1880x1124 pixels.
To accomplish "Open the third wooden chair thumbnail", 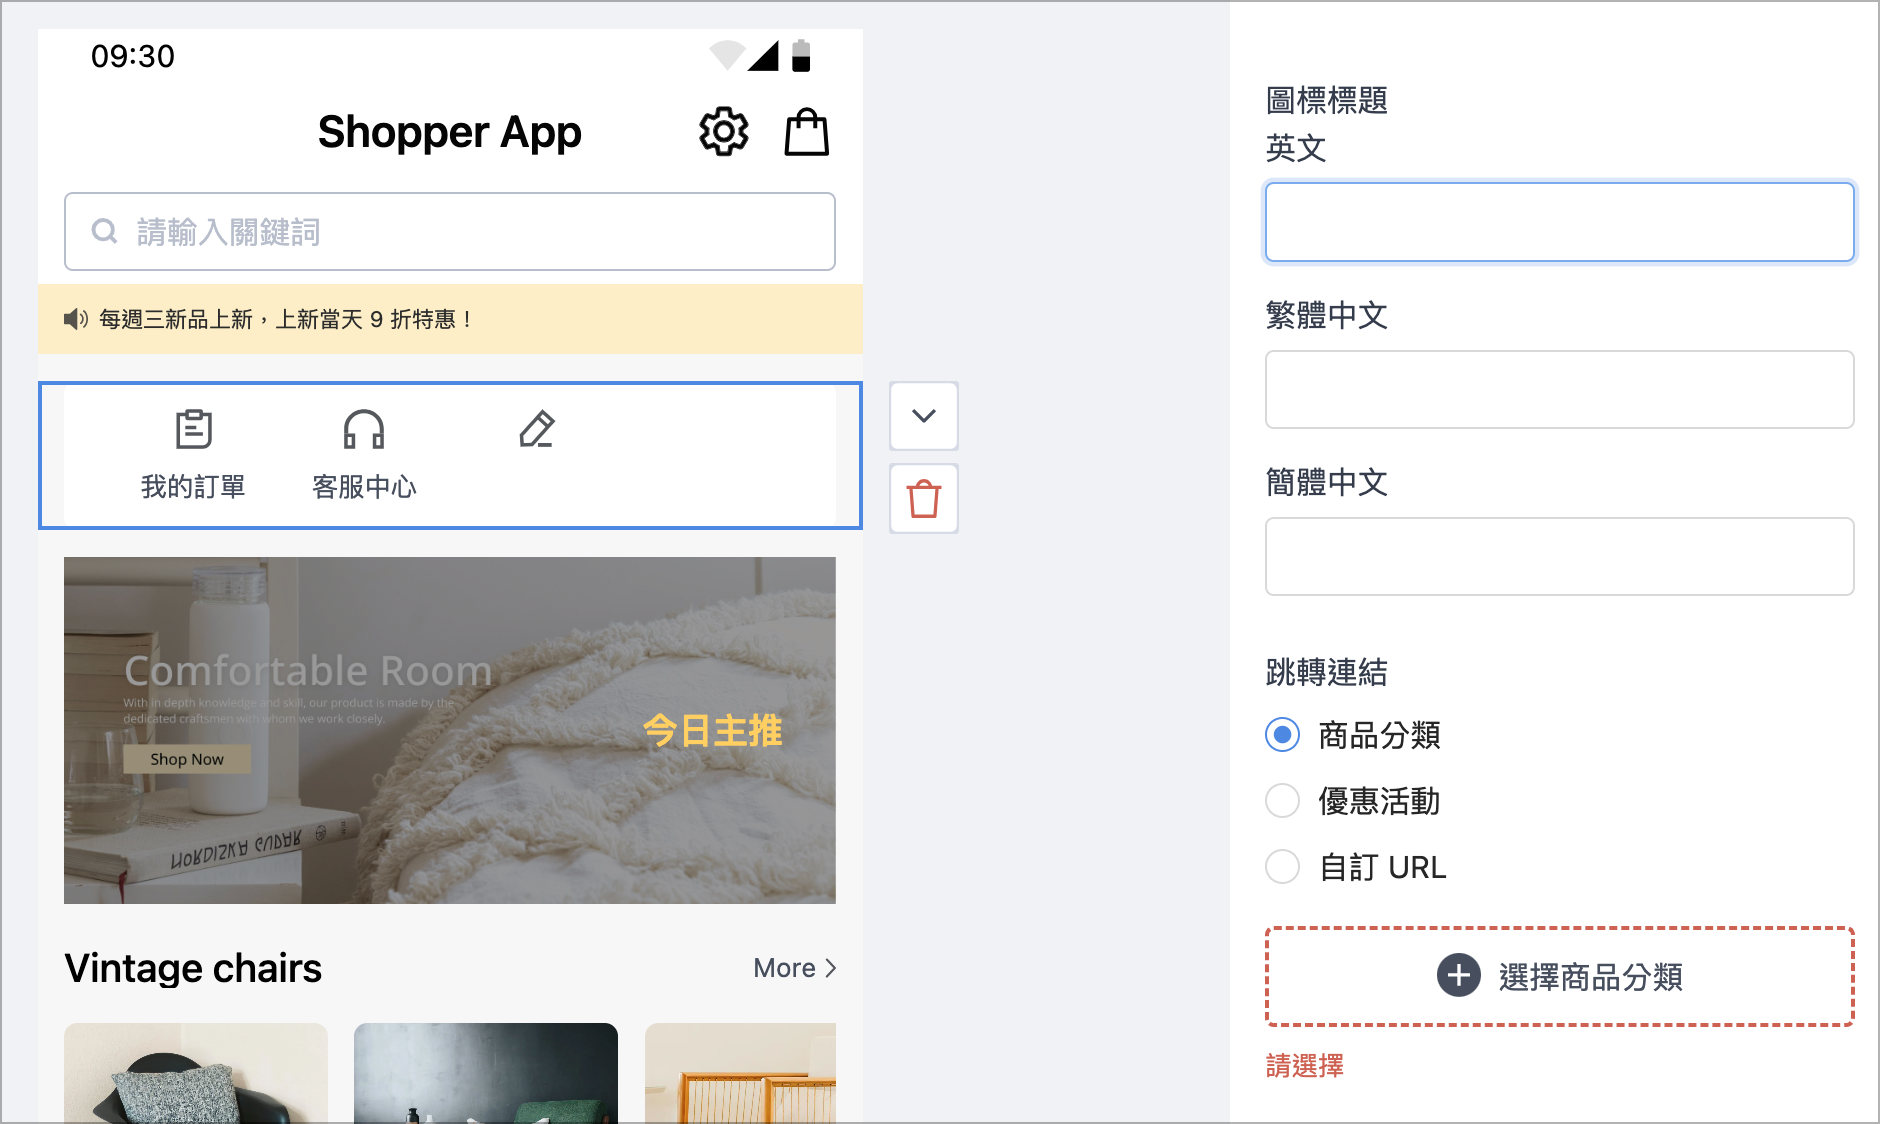I will [740, 1072].
